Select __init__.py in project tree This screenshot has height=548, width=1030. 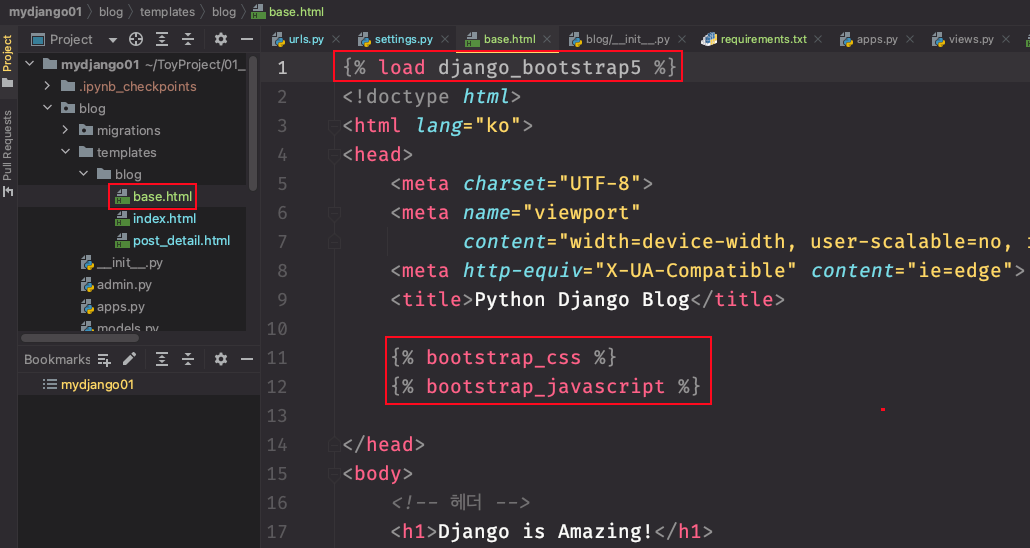pos(129,263)
